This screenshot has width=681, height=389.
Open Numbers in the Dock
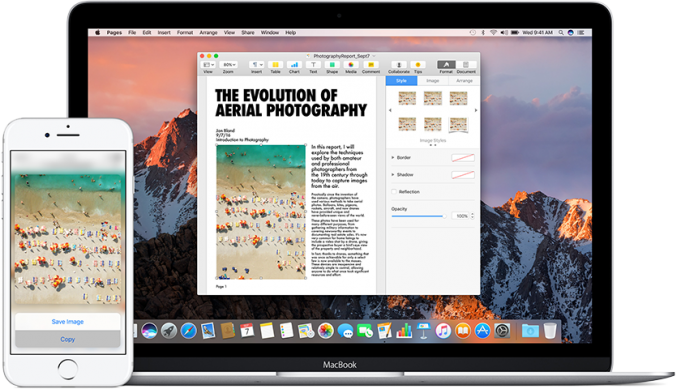click(x=404, y=331)
